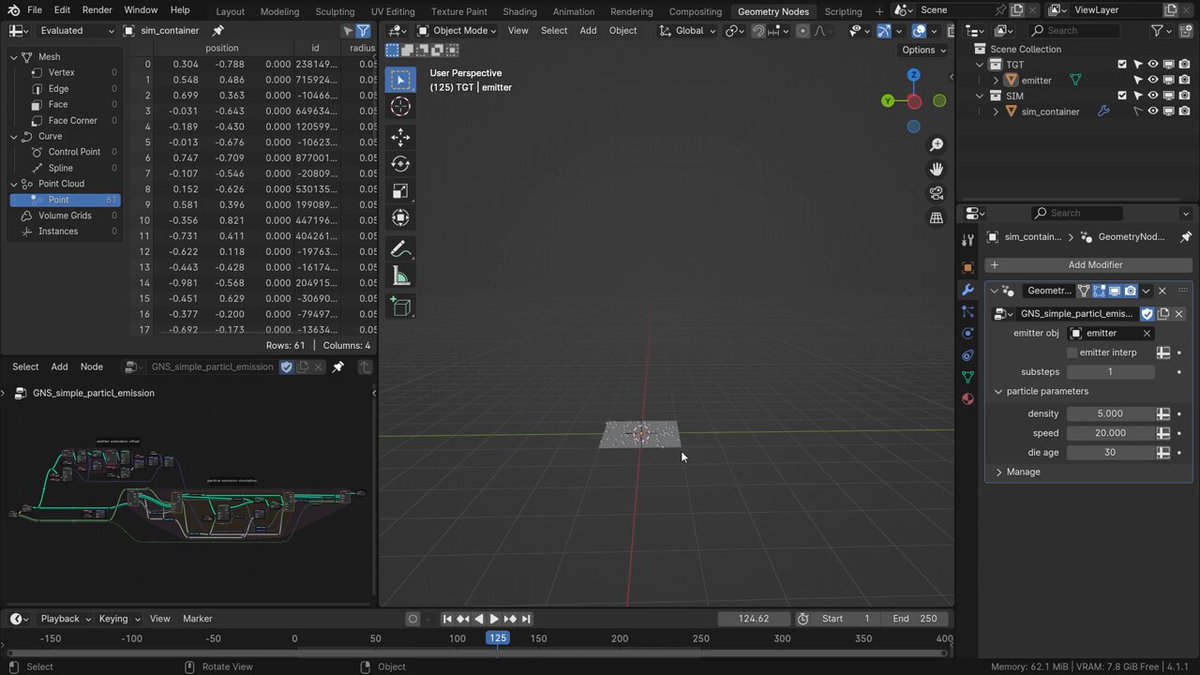Viewport: 1200px width, 675px height.
Task: Hide sim_container via eye icon
Action: coord(1153,112)
